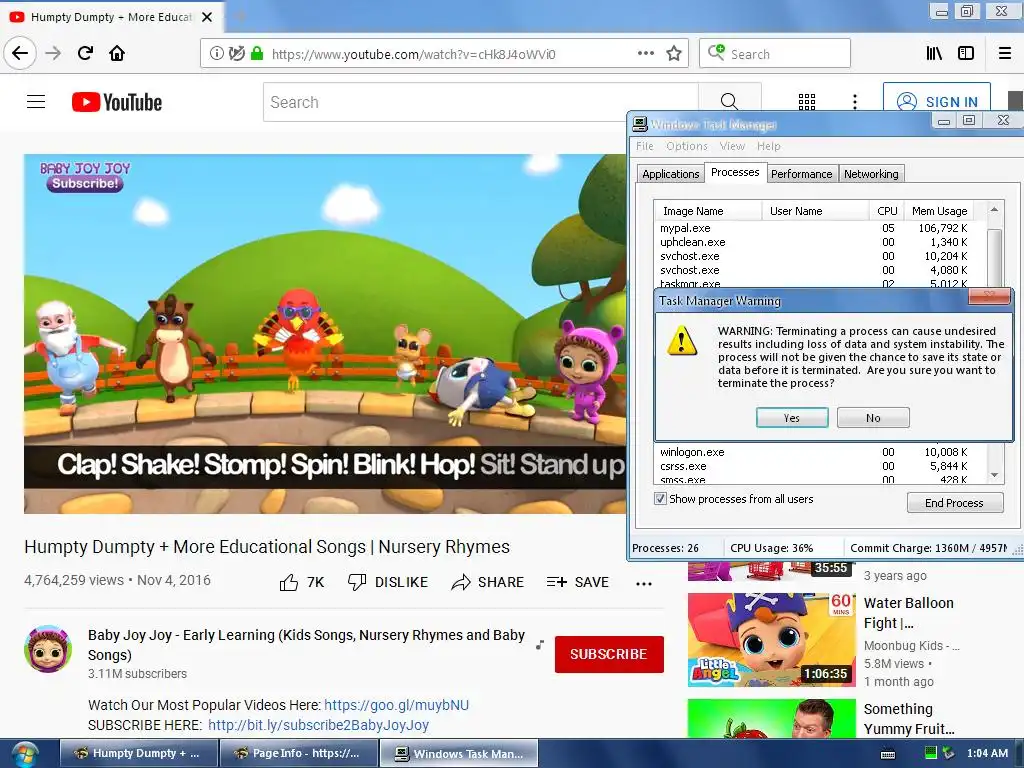This screenshot has height=768, width=1024.
Task: Open the goo.gl/muybNU link
Action: click(x=396, y=705)
